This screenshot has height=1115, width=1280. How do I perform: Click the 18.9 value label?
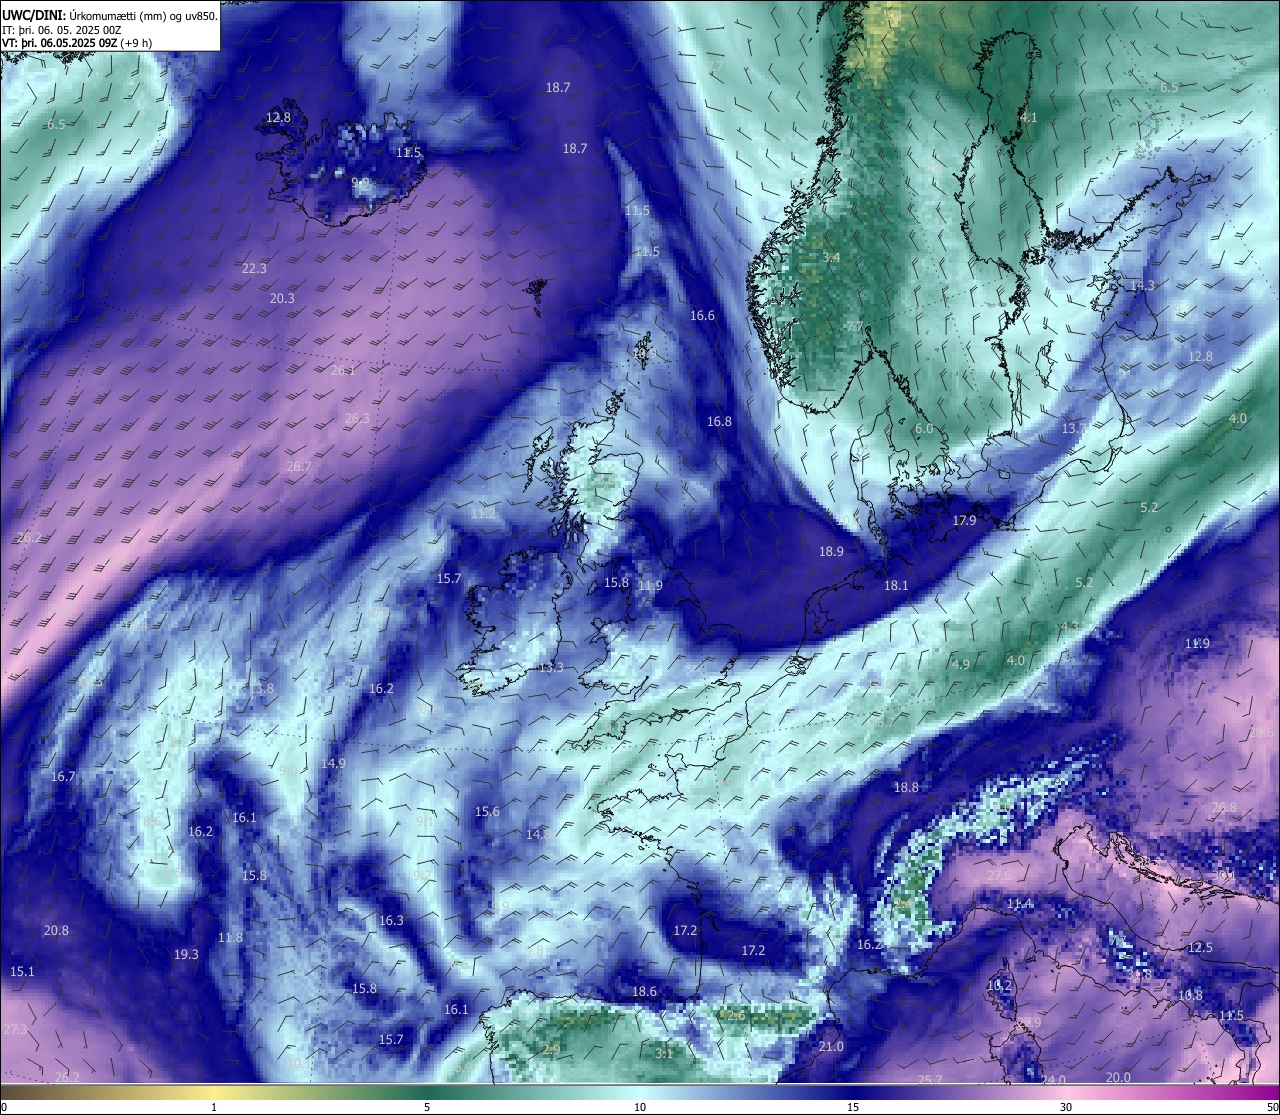(x=831, y=551)
